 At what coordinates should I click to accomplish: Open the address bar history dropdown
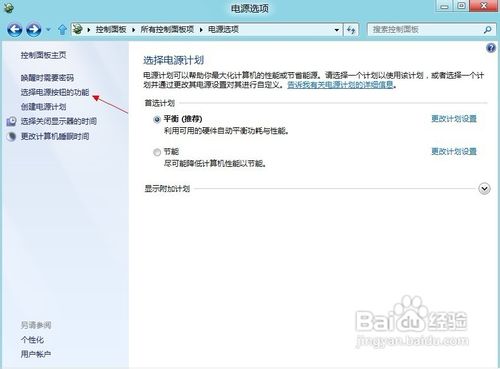coord(337,30)
